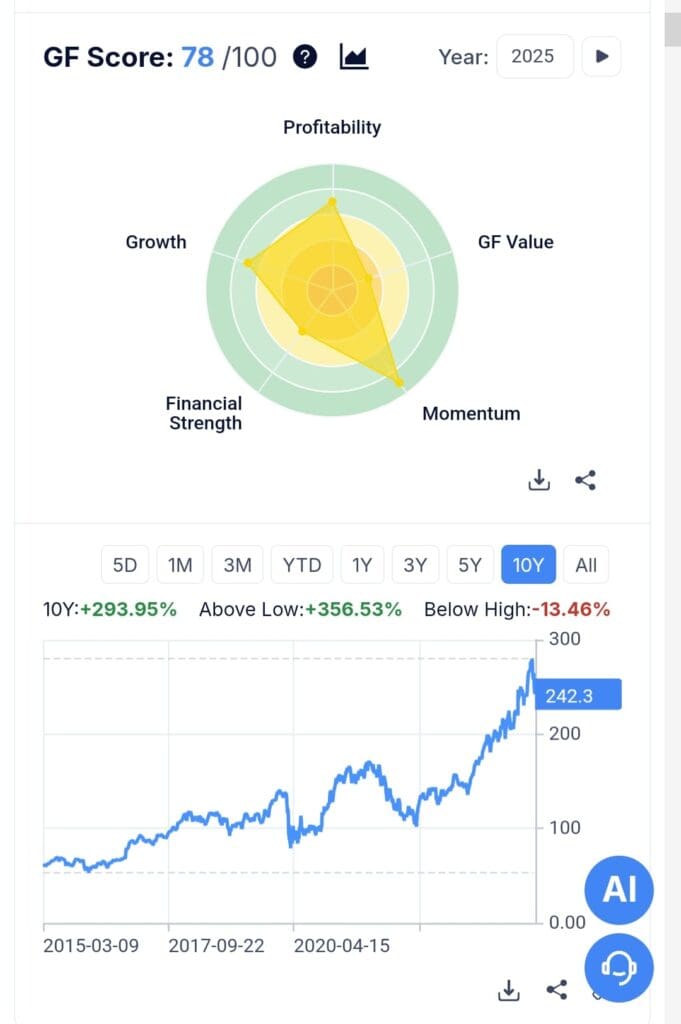Advance to the next year
This screenshot has height=1024, width=681.
tap(601, 56)
